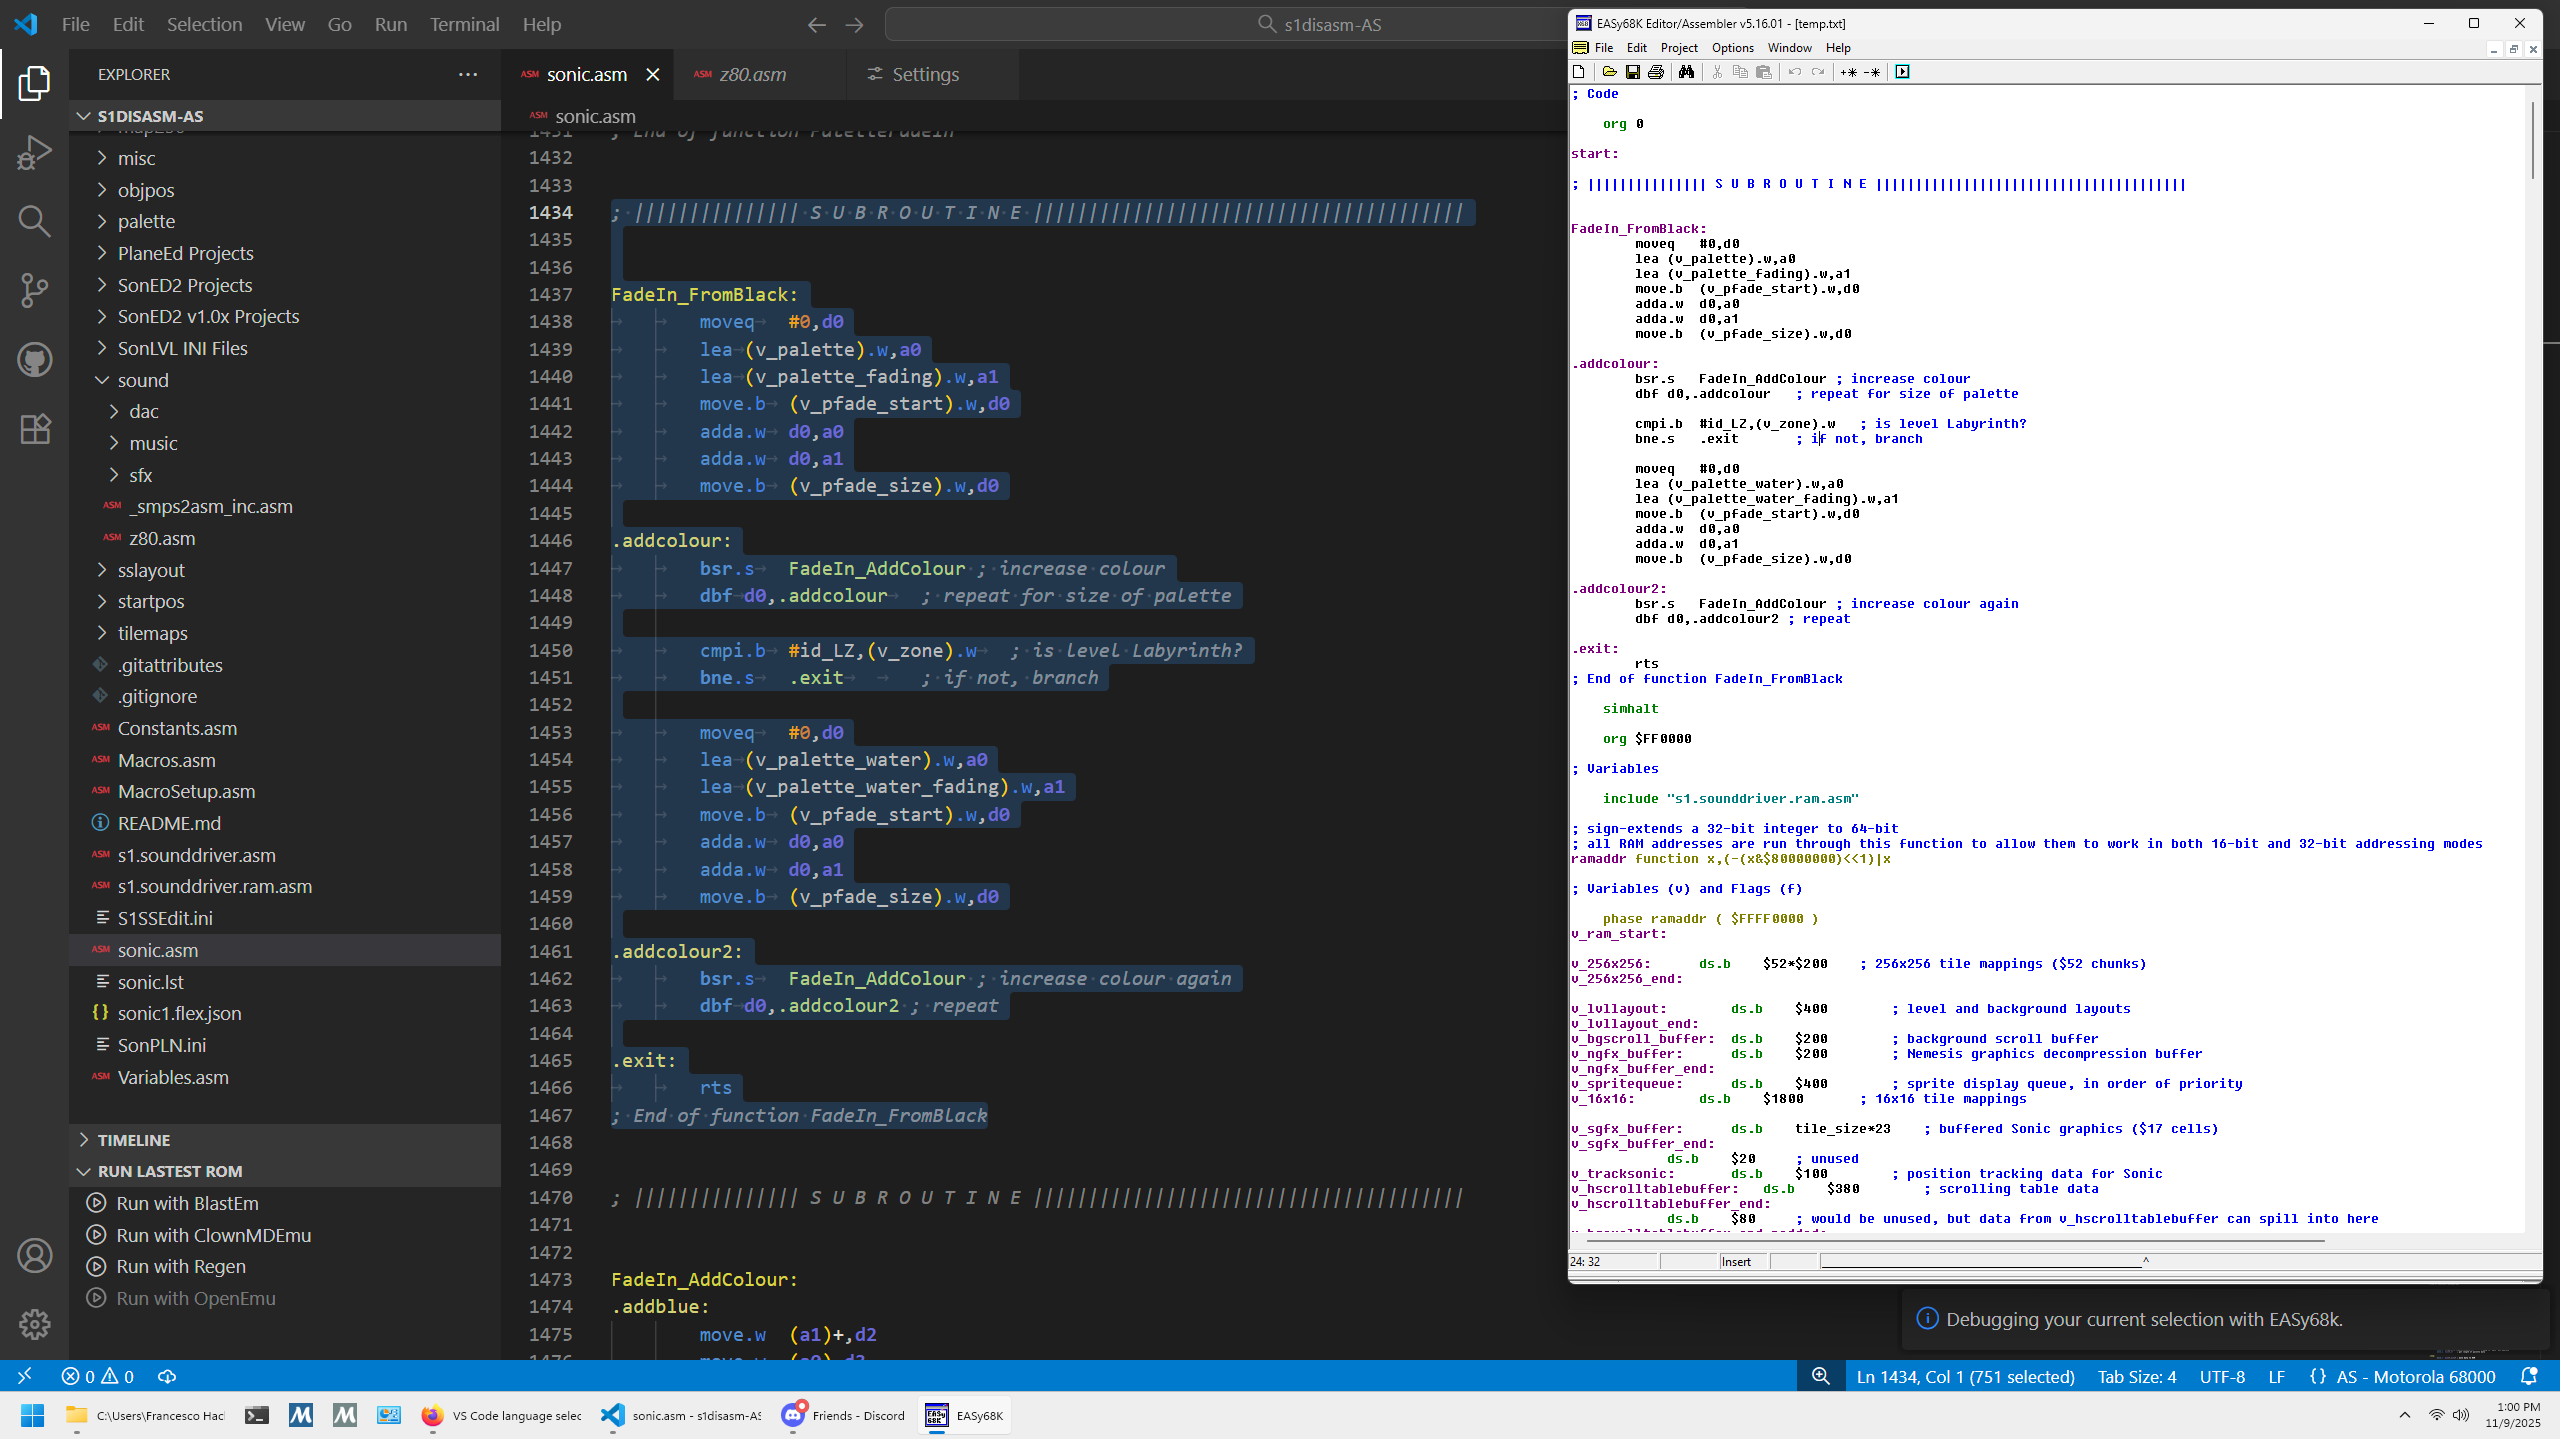Open Source Control in the VS Code sidebar

33,290
